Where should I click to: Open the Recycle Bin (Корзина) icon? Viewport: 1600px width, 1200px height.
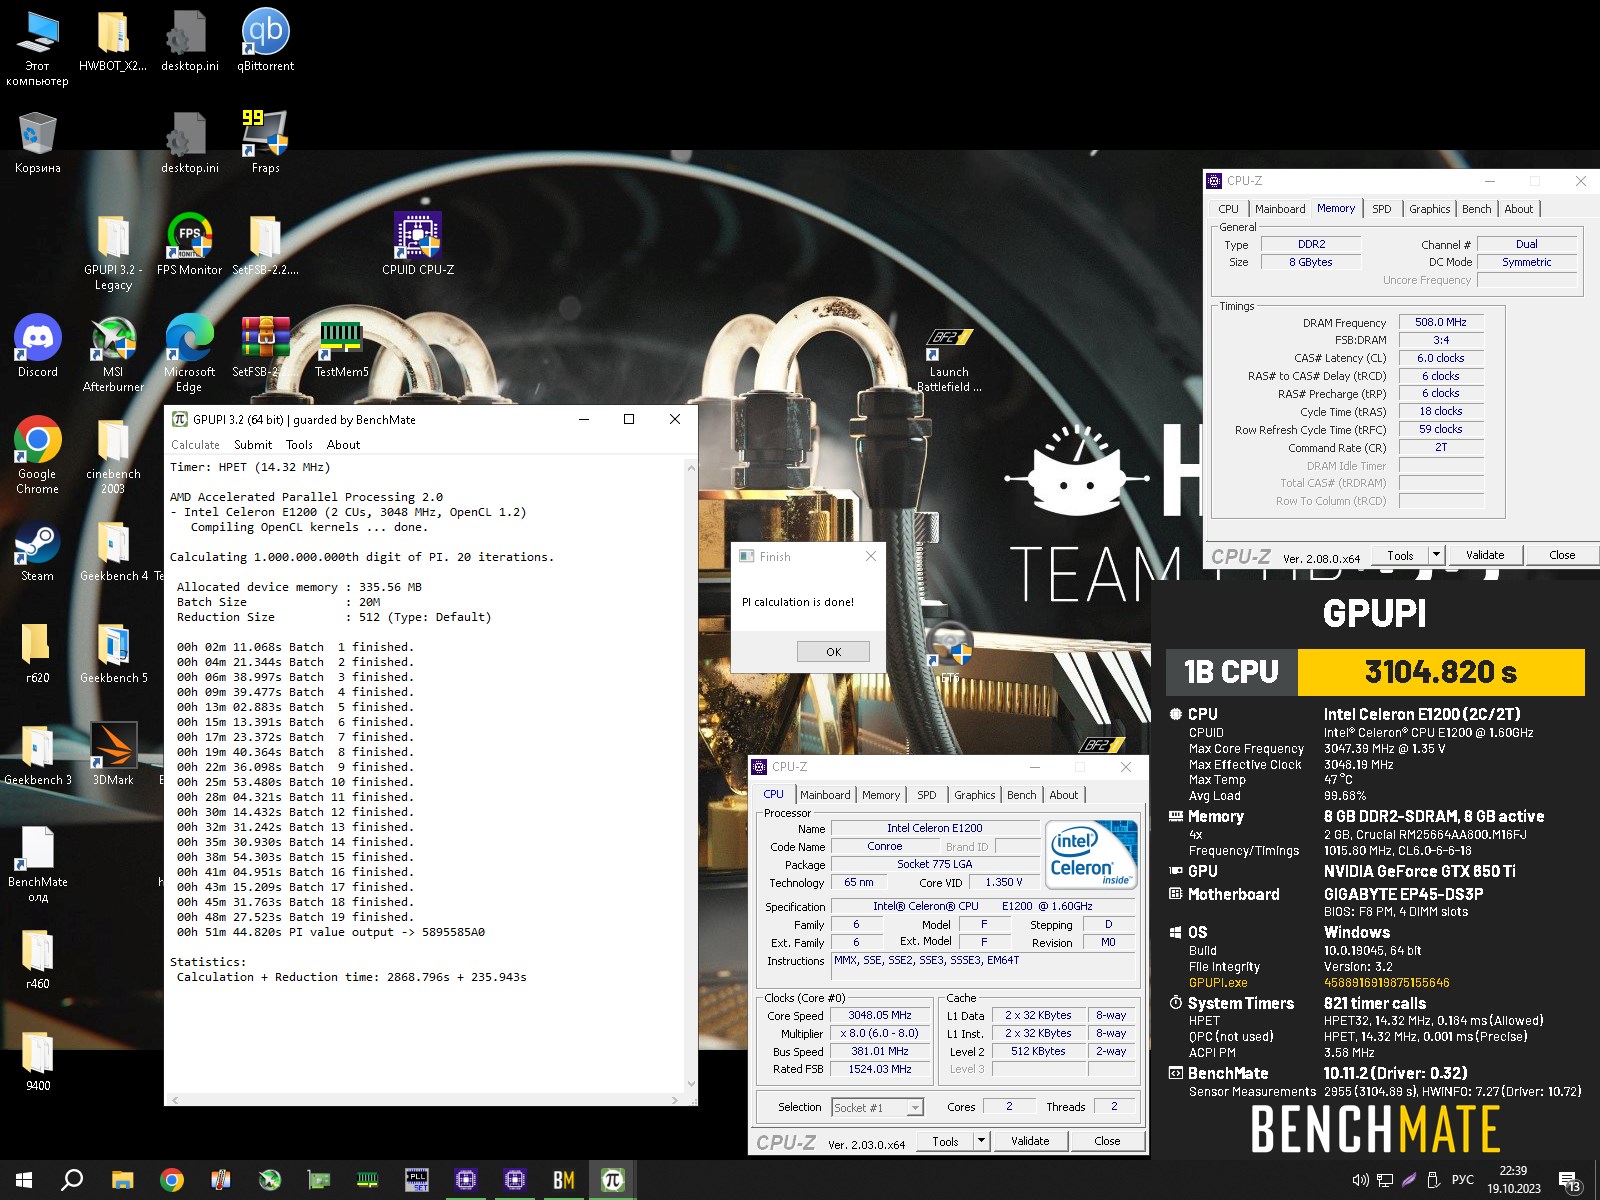(38, 142)
